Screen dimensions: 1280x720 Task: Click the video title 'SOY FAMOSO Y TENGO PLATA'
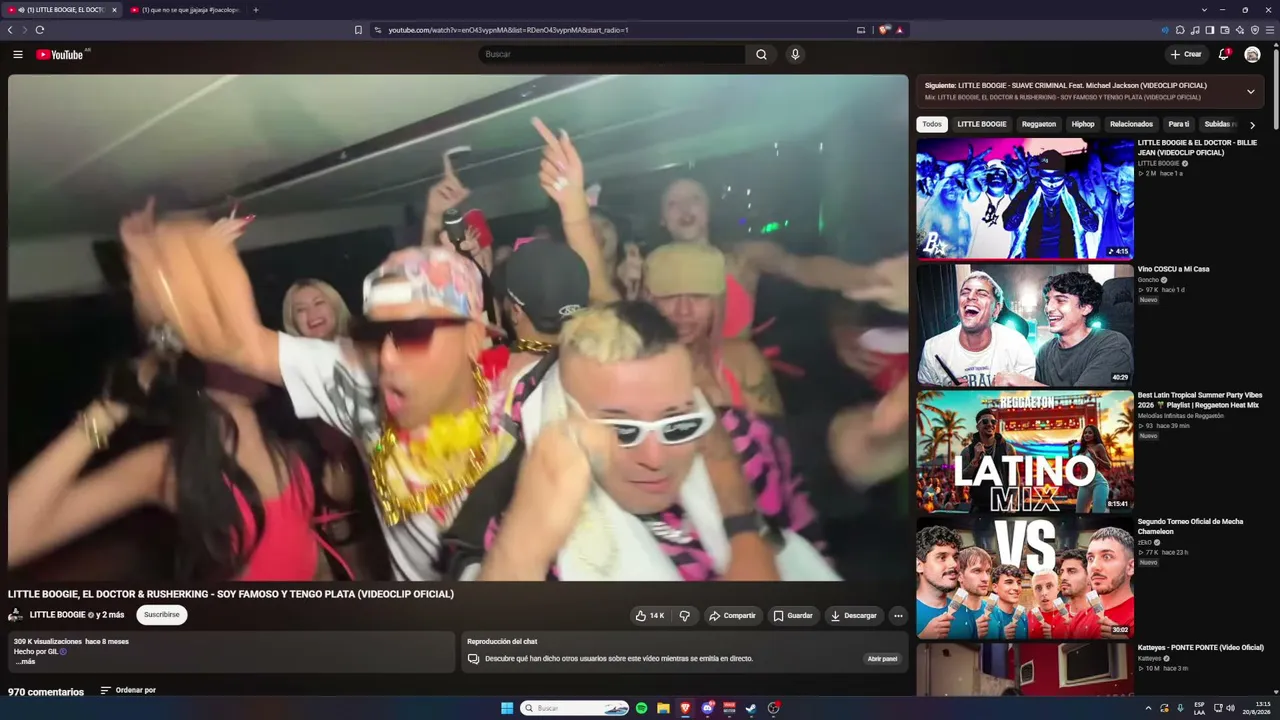[x=231, y=594]
